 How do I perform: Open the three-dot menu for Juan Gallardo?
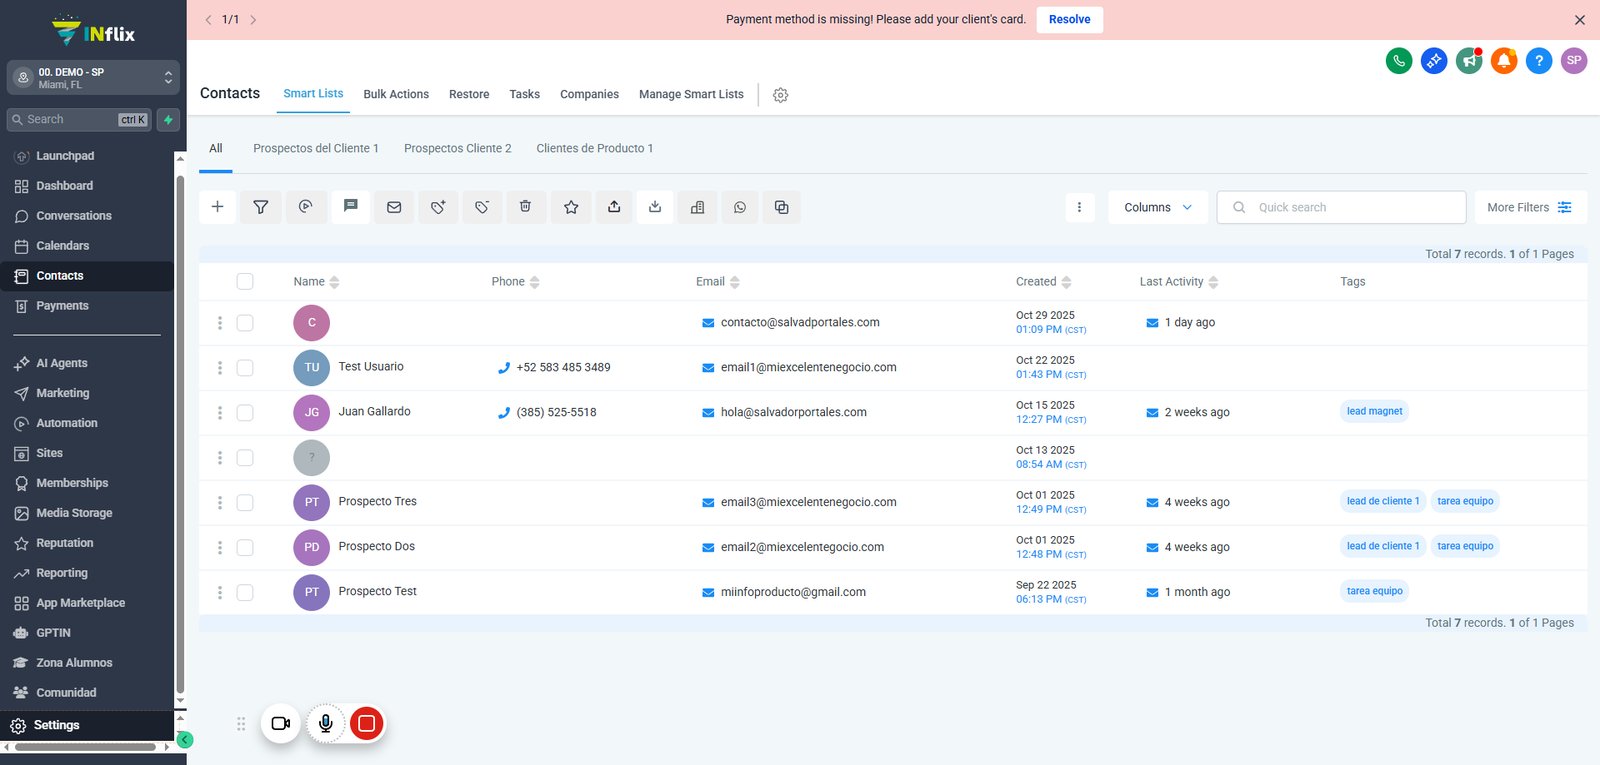coord(220,413)
